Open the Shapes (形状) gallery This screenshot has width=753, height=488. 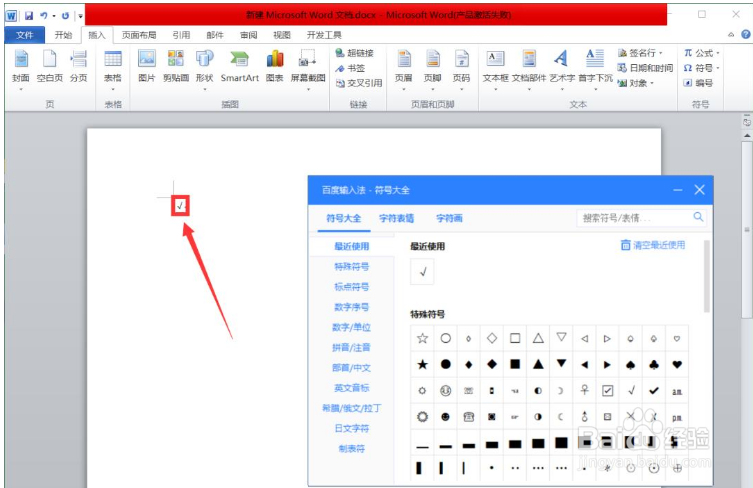(x=204, y=70)
